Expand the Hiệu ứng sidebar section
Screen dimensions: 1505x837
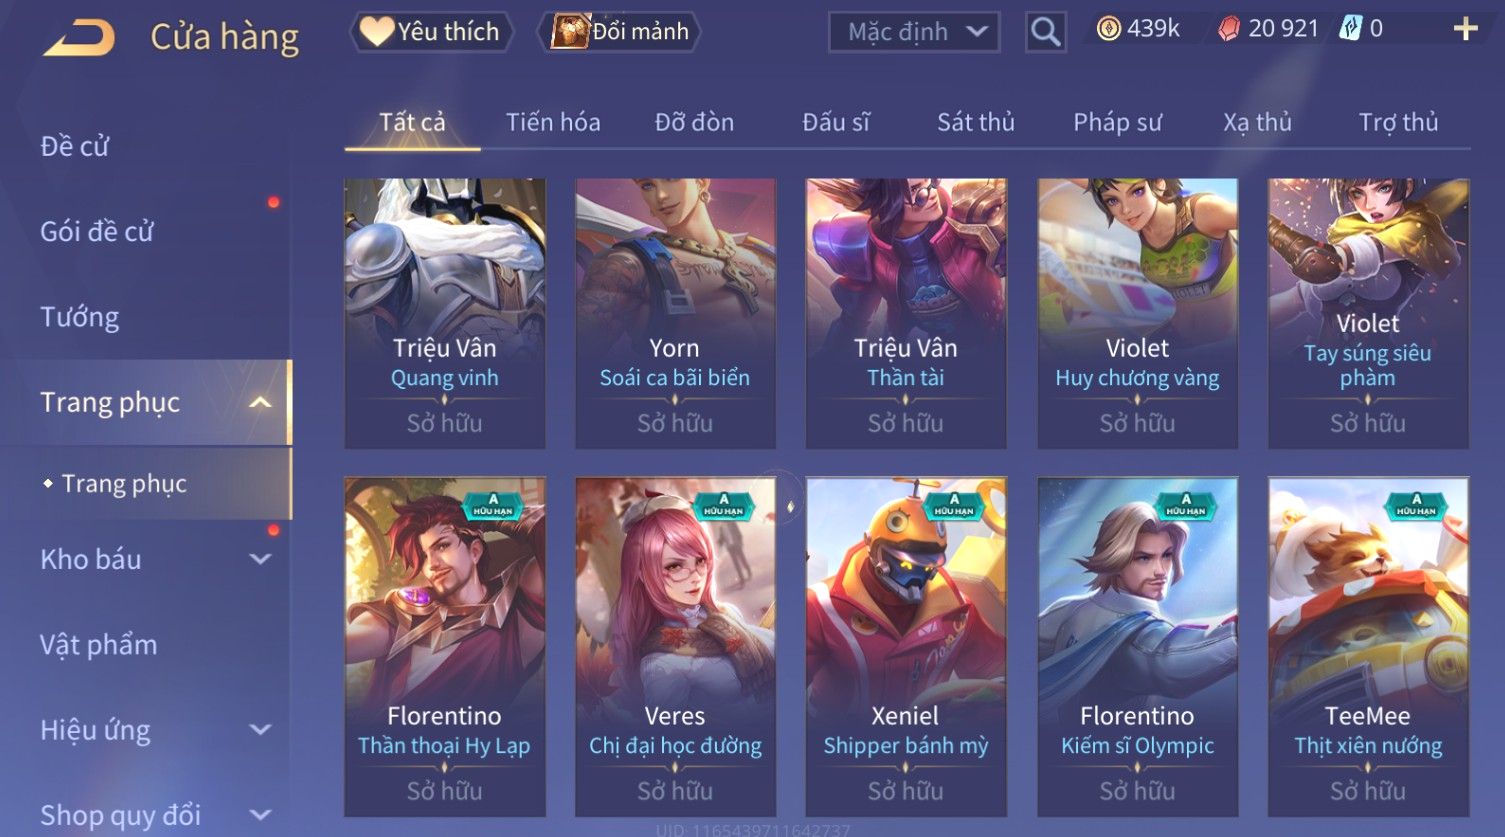pyautogui.click(x=260, y=730)
